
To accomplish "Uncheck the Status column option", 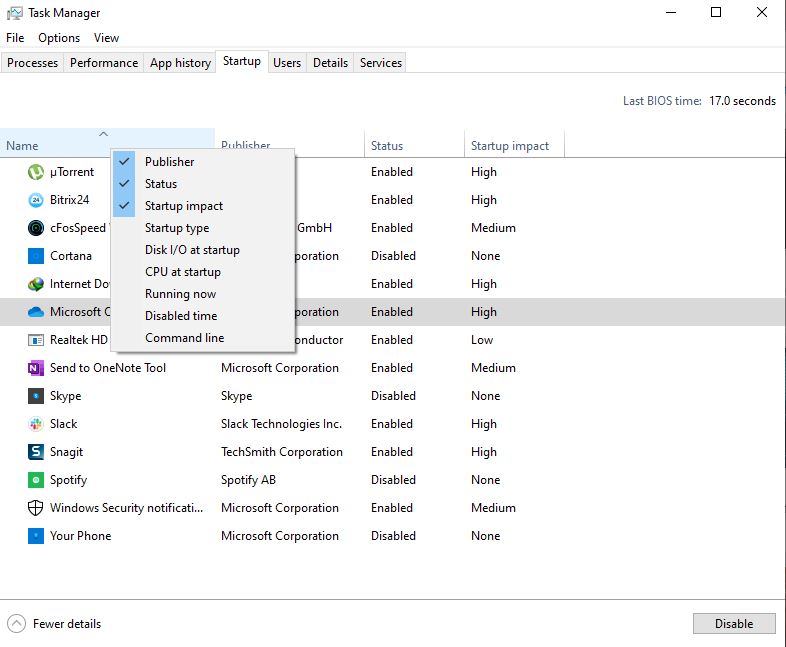I will 203,184.
